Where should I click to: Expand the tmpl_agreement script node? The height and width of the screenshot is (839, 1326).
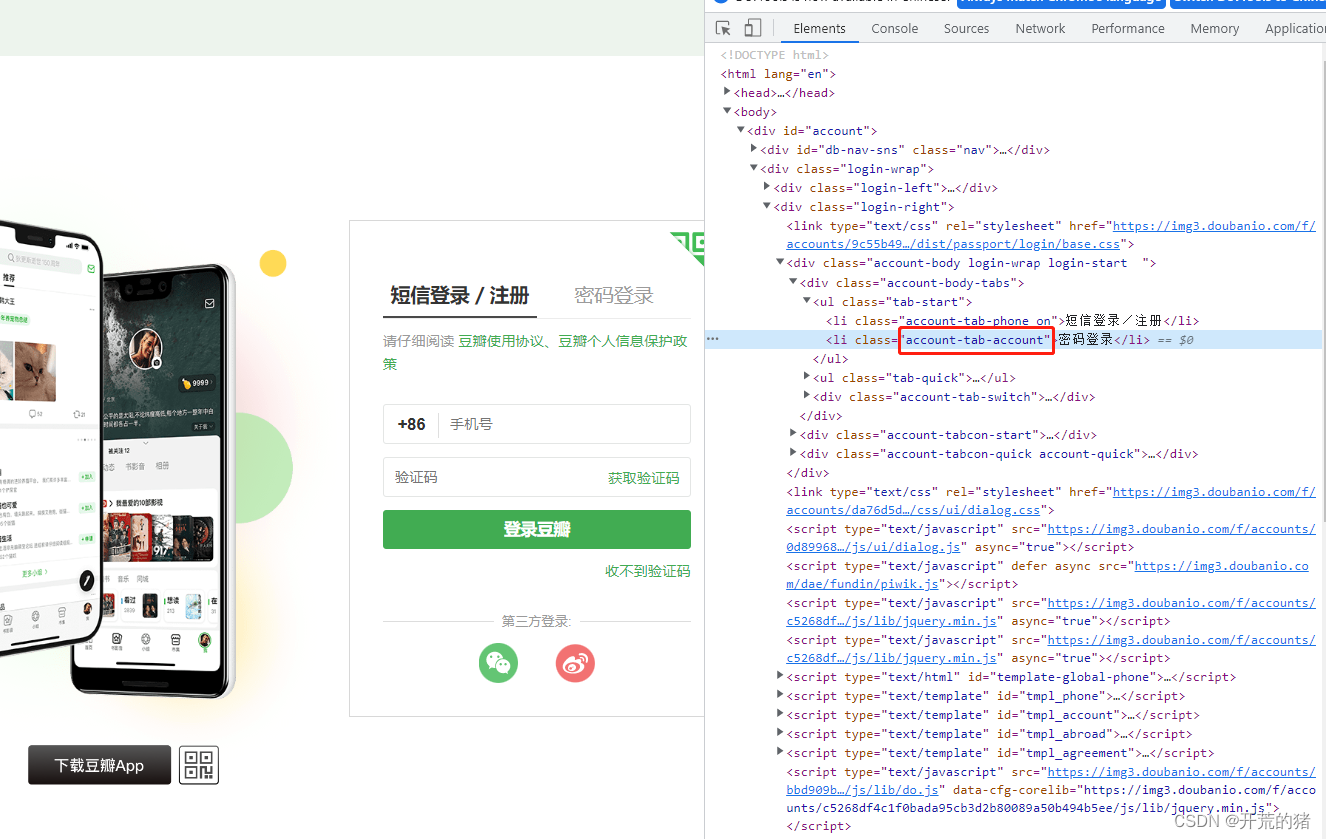pos(780,753)
